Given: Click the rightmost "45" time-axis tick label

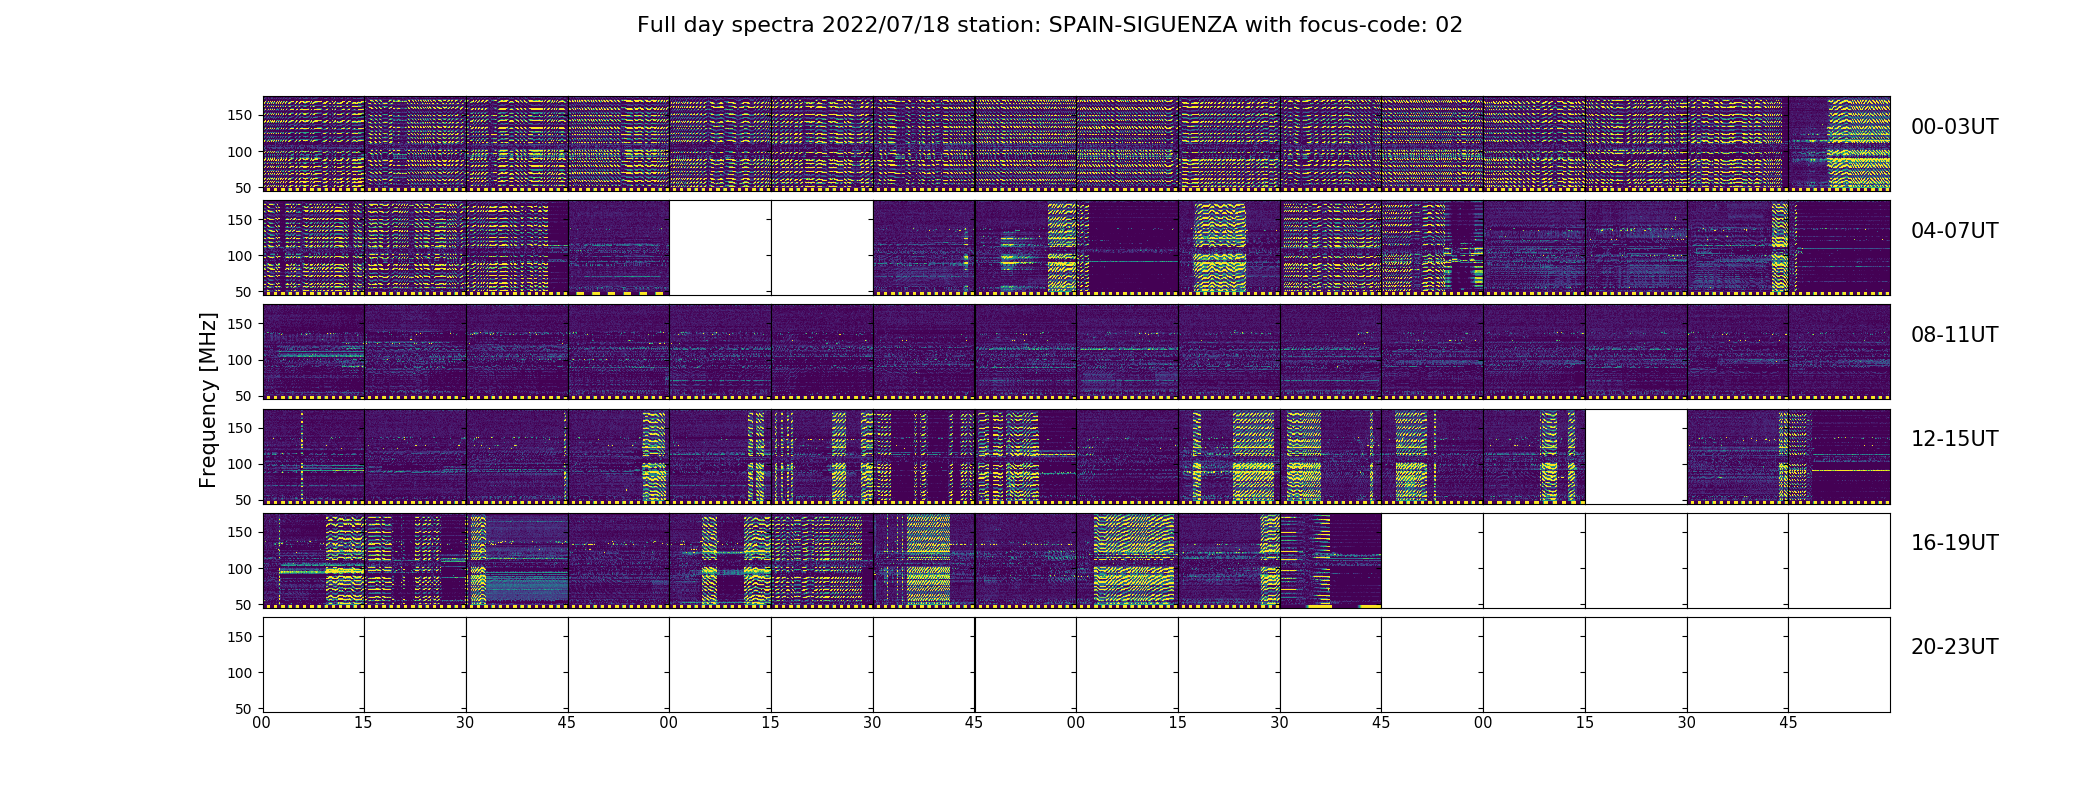Looking at the screenshot, I should pos(1788,723).
